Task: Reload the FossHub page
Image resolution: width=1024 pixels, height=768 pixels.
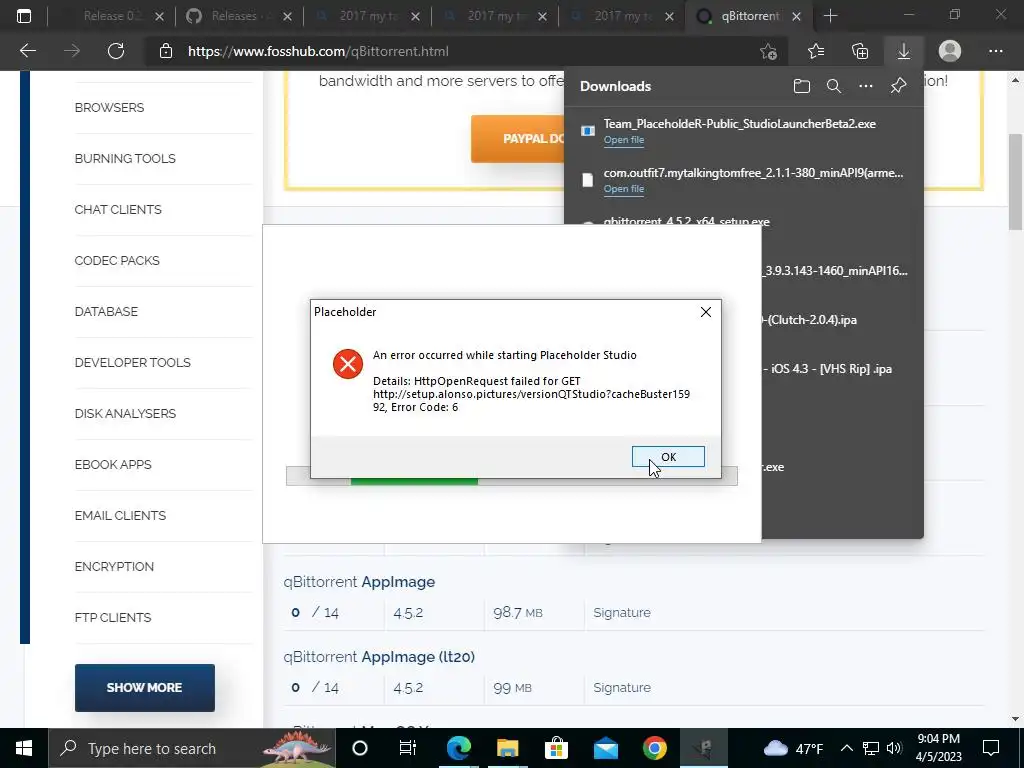Action: pyautogui.click(x=116, y=51)
